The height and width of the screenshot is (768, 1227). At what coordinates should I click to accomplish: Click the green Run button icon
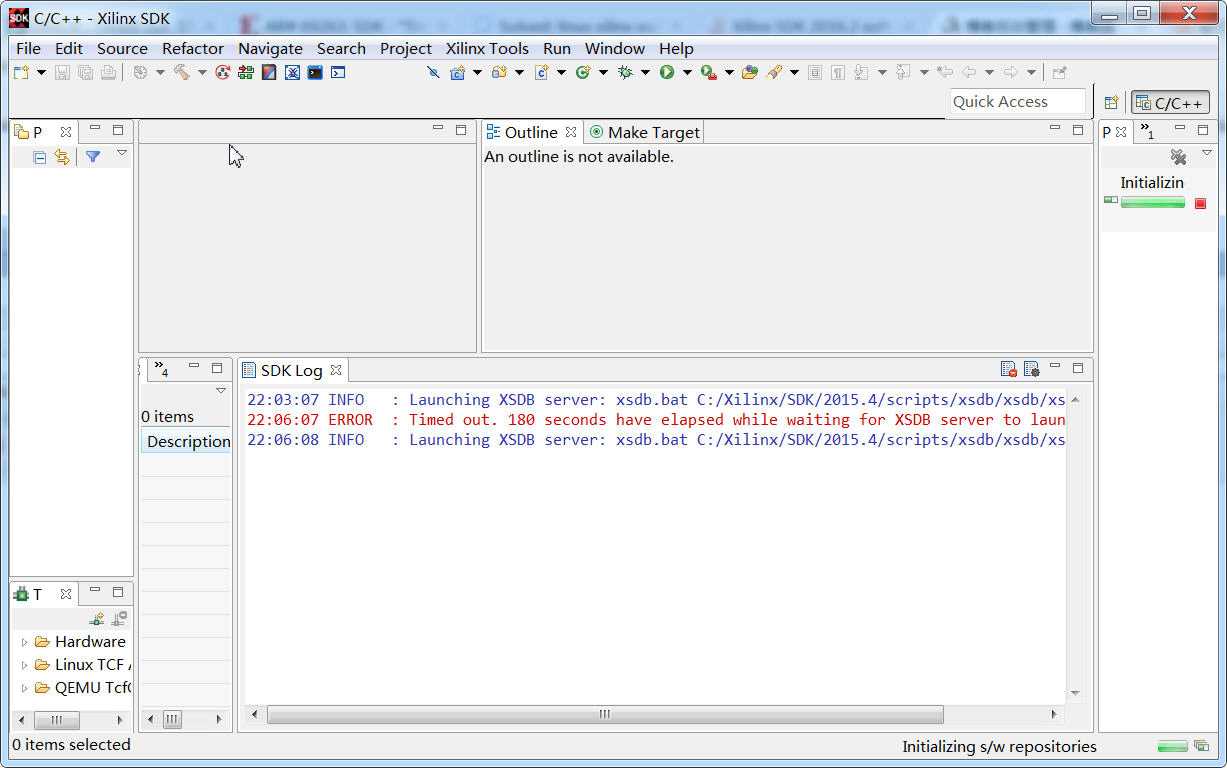point(667,72)
